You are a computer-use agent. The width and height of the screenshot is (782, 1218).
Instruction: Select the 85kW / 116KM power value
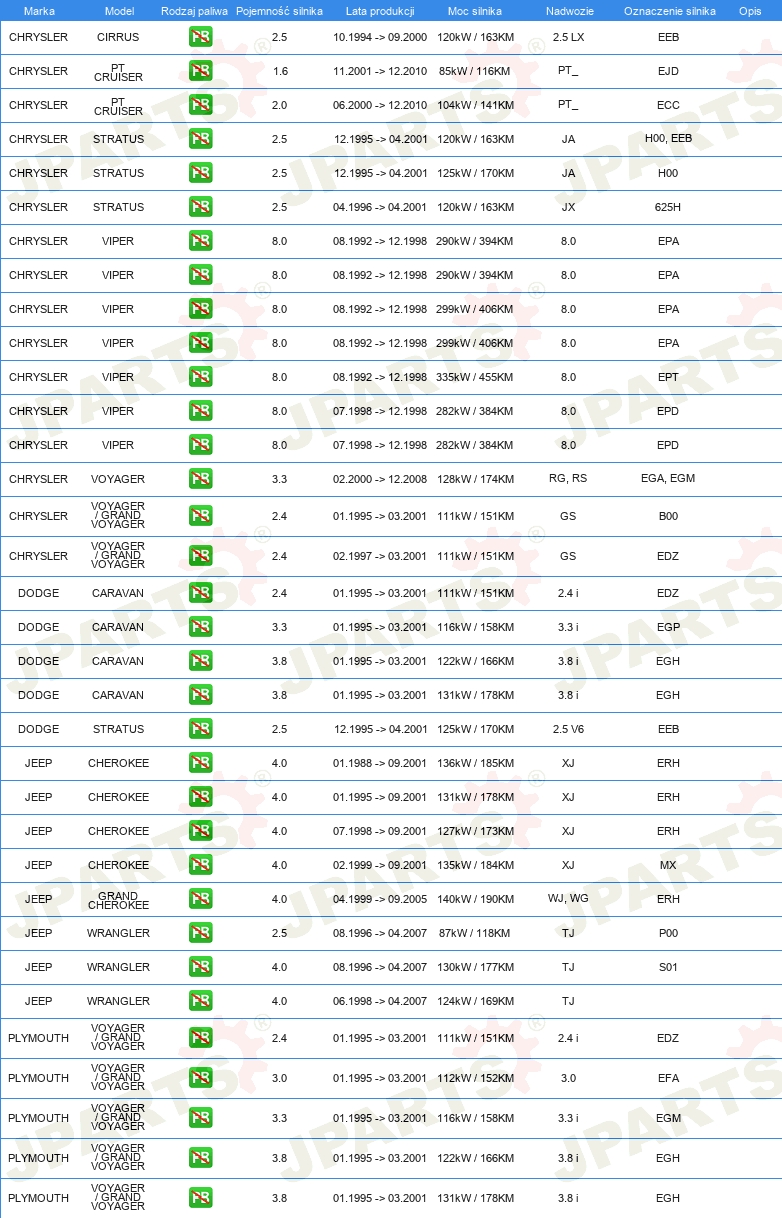[475, 72]
